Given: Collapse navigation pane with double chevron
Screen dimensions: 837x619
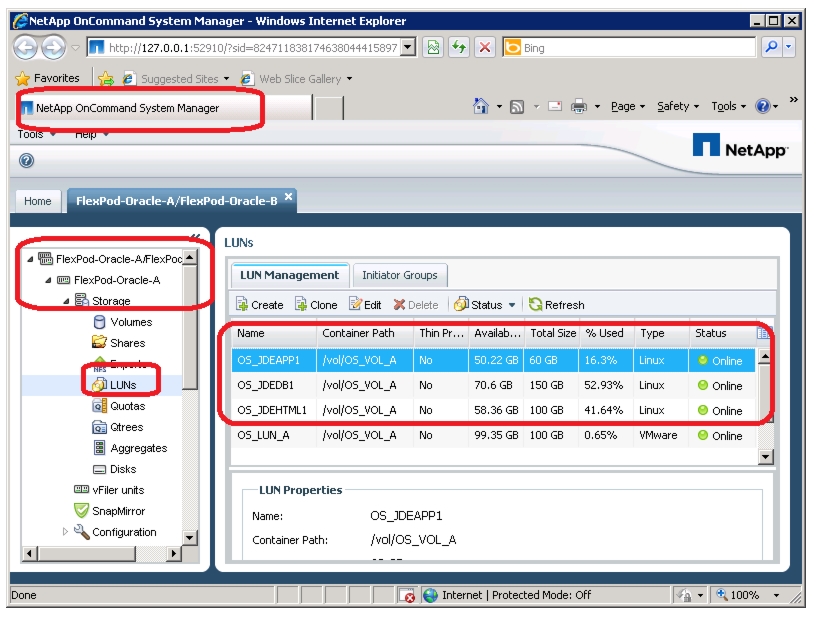Looking at the screenshot, I should click(195, 236).
